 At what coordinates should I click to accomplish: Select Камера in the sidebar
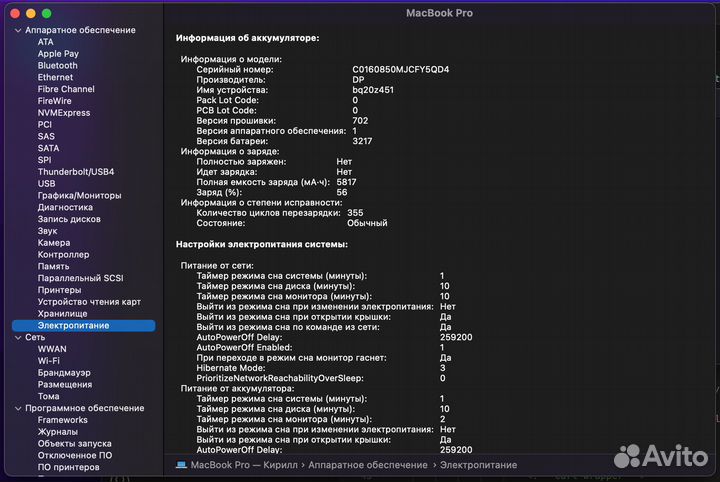(54, 243)
